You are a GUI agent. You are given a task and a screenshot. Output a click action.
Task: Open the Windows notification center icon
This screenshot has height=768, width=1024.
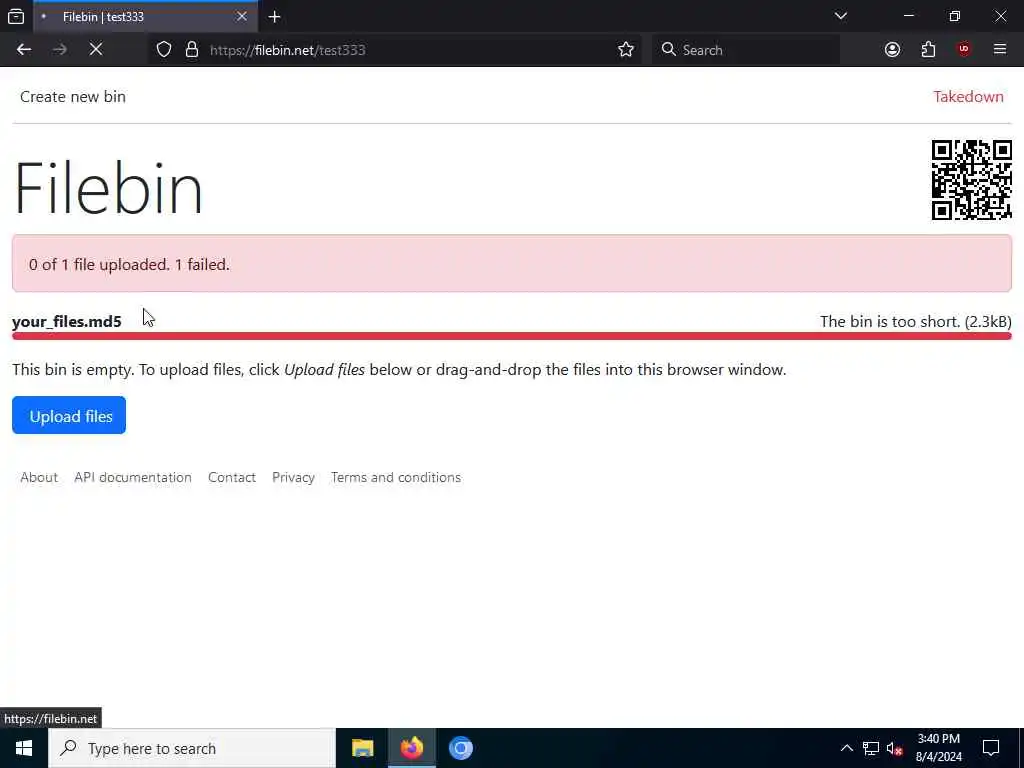991,748
